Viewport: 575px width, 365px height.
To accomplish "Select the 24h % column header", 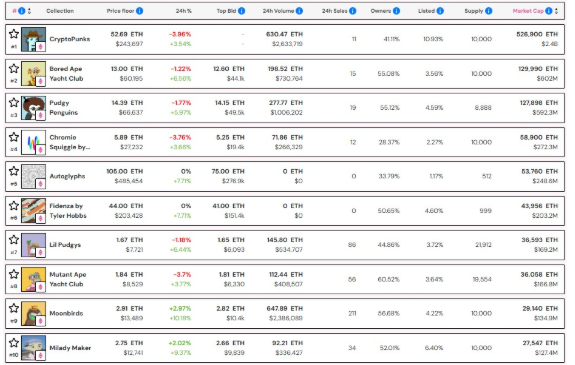I will point(184,11).
